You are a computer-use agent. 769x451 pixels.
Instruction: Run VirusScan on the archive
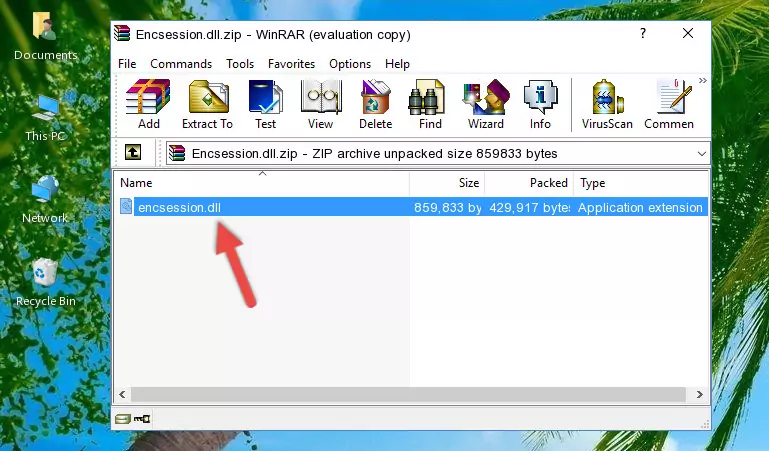tap(607, 104)
